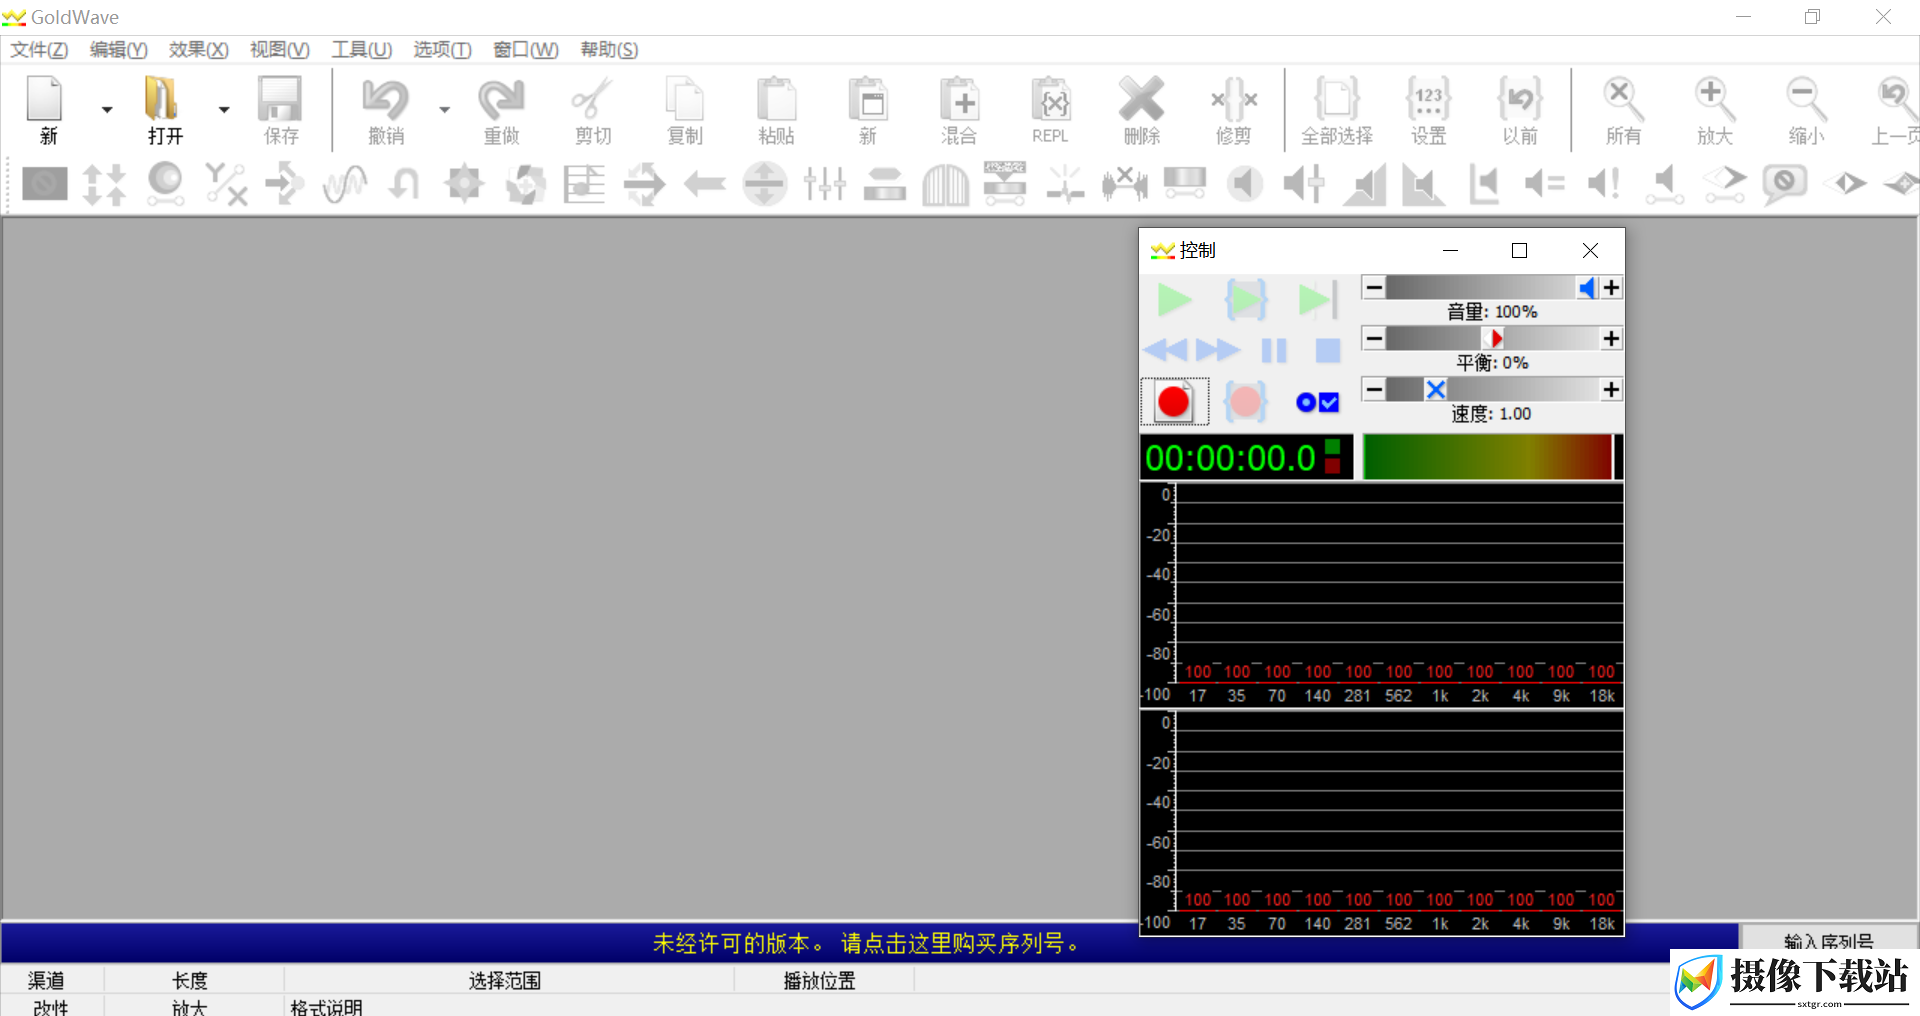Expand the dropdown arrow beside 撤销

tap(444, 110)
